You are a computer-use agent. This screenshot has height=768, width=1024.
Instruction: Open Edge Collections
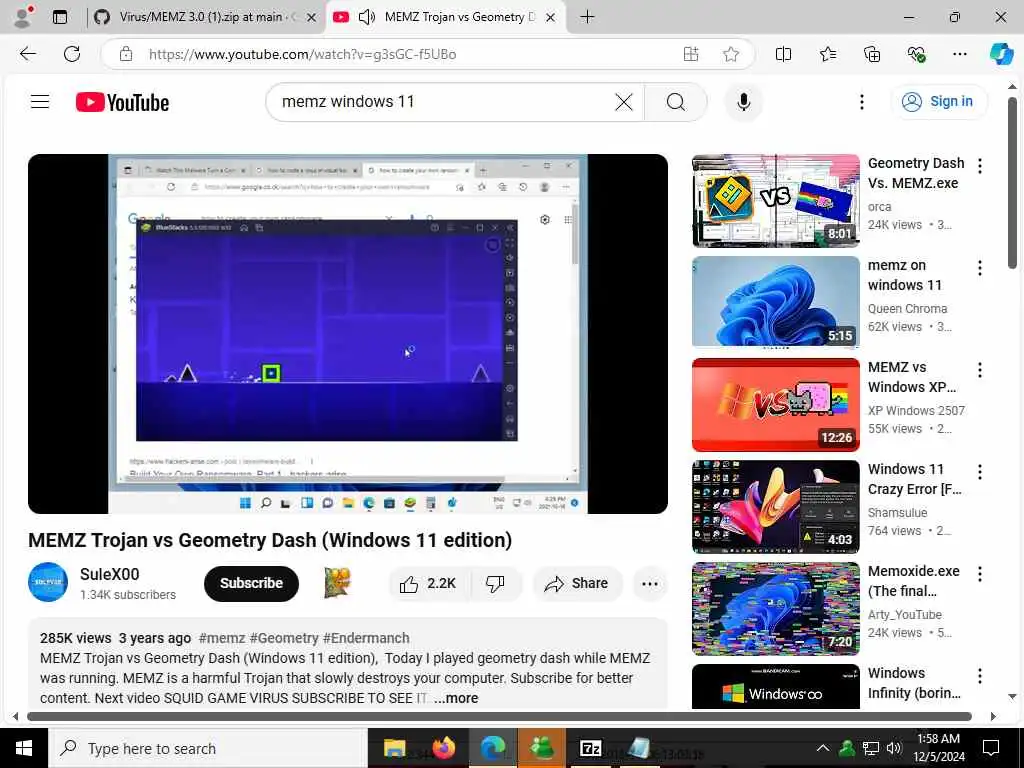[x=872, y=54]
